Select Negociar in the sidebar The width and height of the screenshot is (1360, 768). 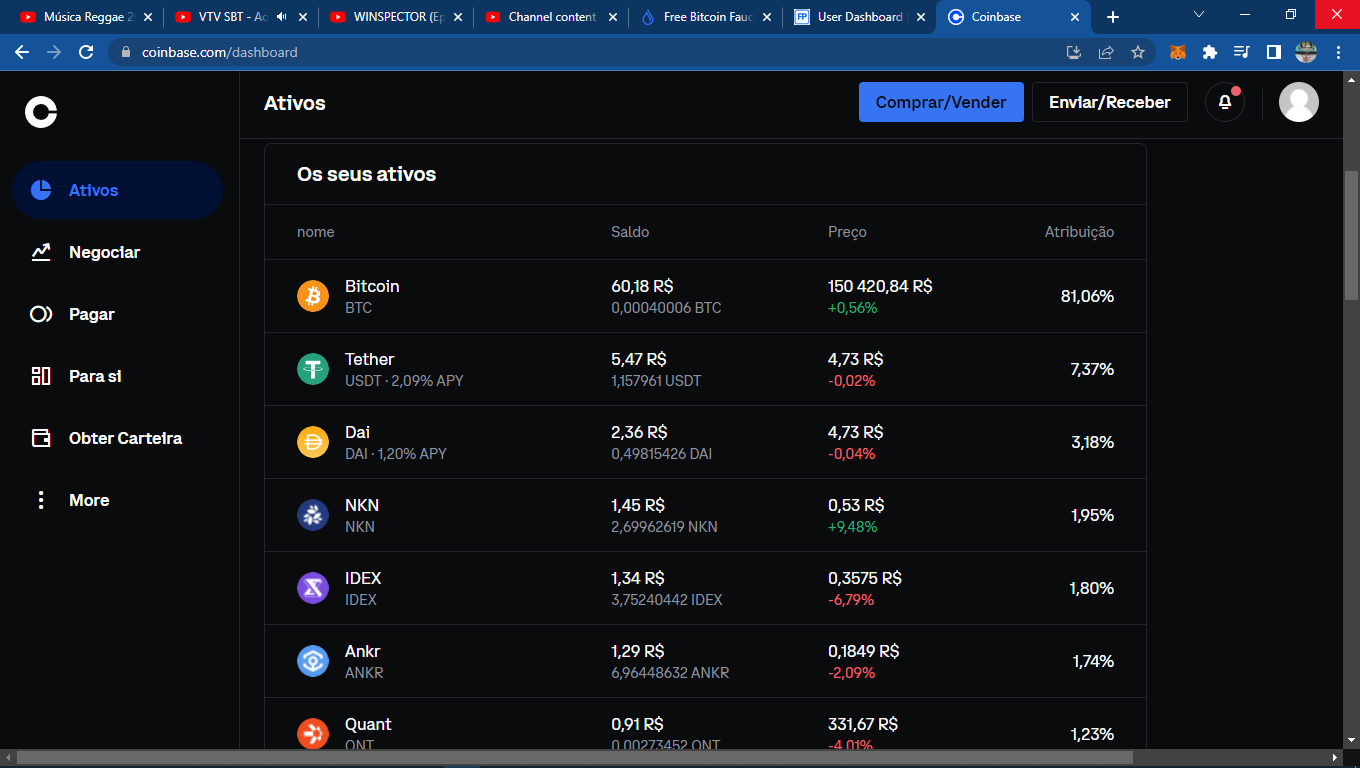point(117,252)
